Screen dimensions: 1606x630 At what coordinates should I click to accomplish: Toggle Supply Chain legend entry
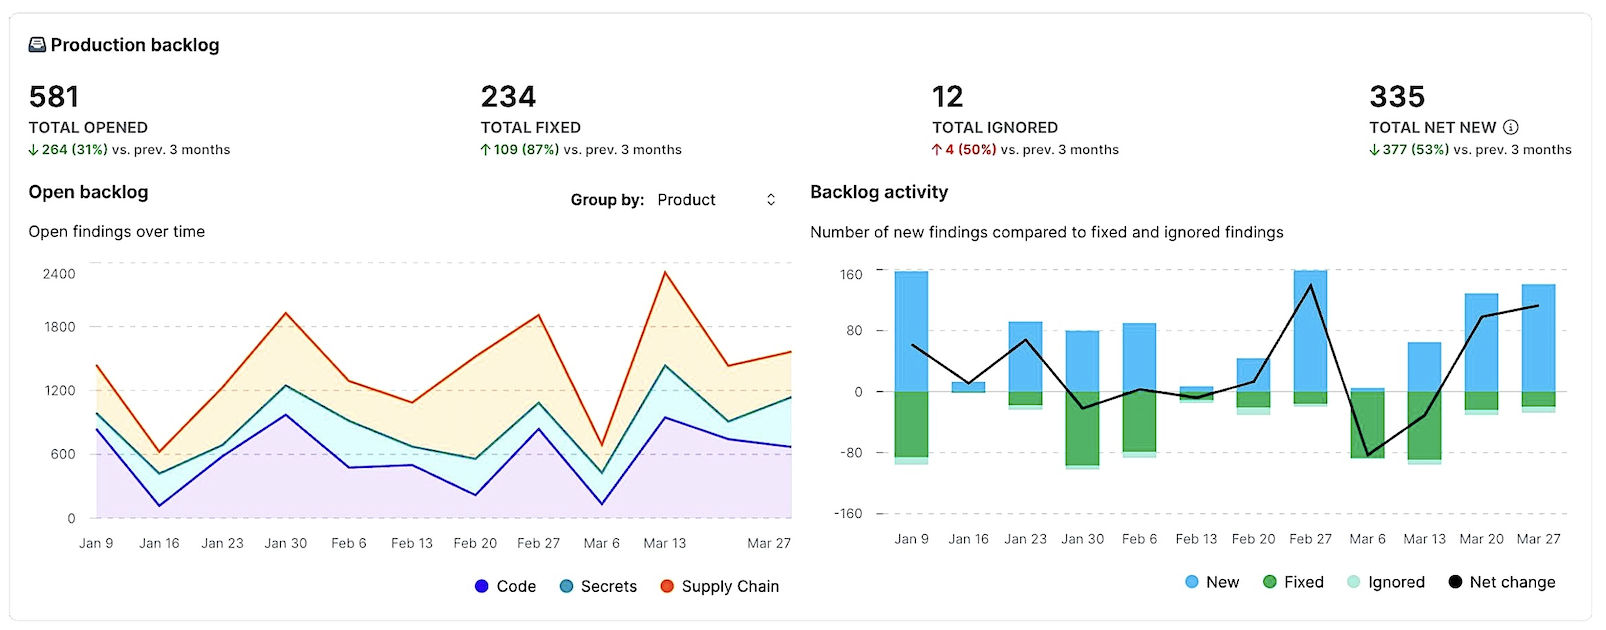point(719,586)
